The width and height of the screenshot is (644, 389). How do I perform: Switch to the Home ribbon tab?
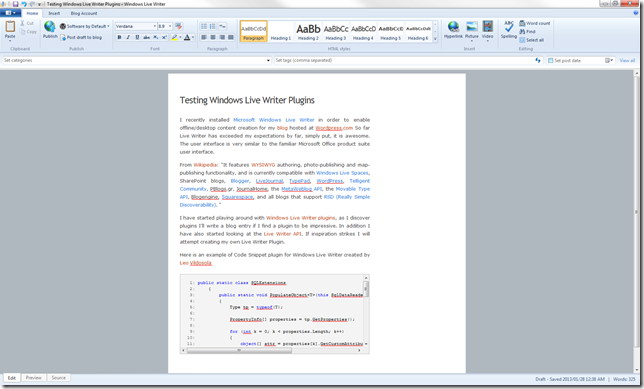[32, 13]
